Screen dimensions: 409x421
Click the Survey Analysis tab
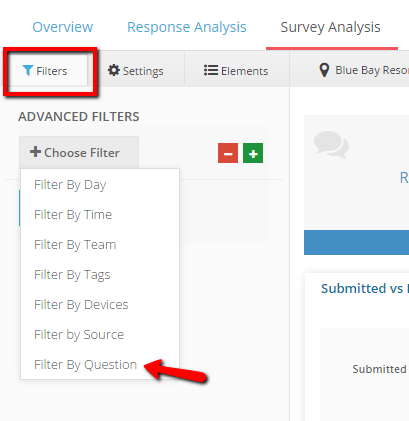coord(330,27)
